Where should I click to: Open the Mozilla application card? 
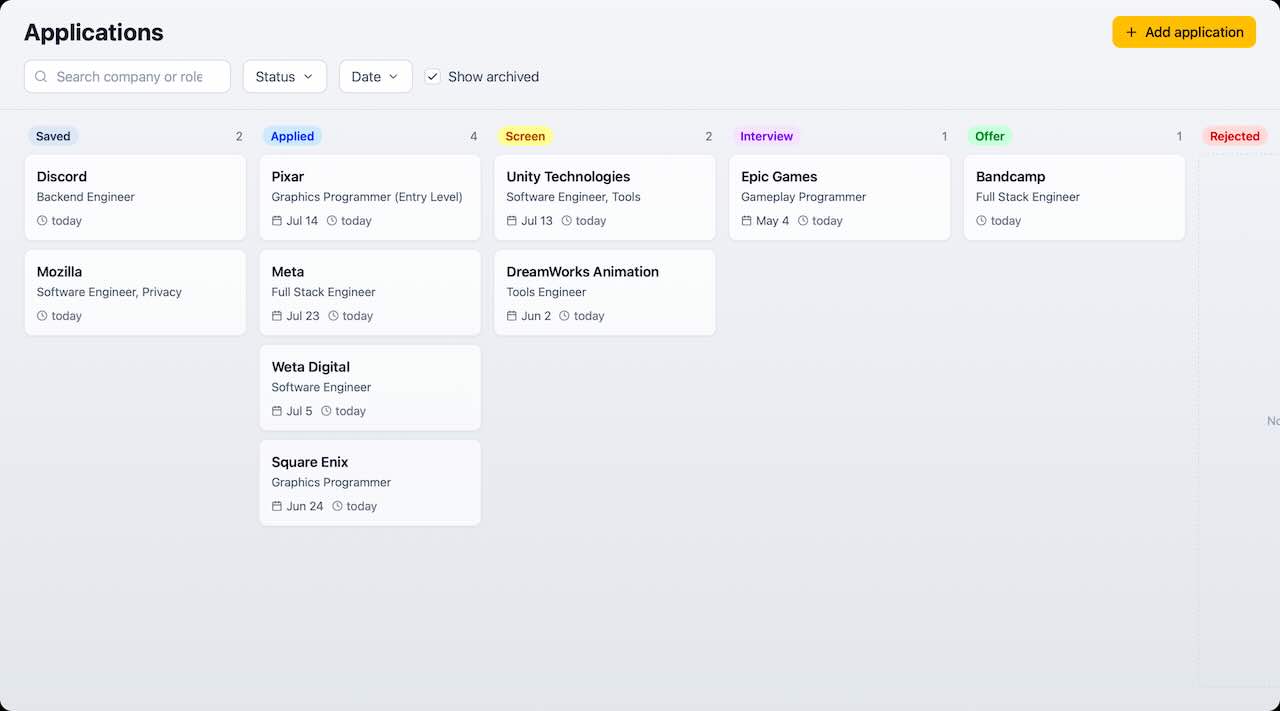click(x=135, y=292)
